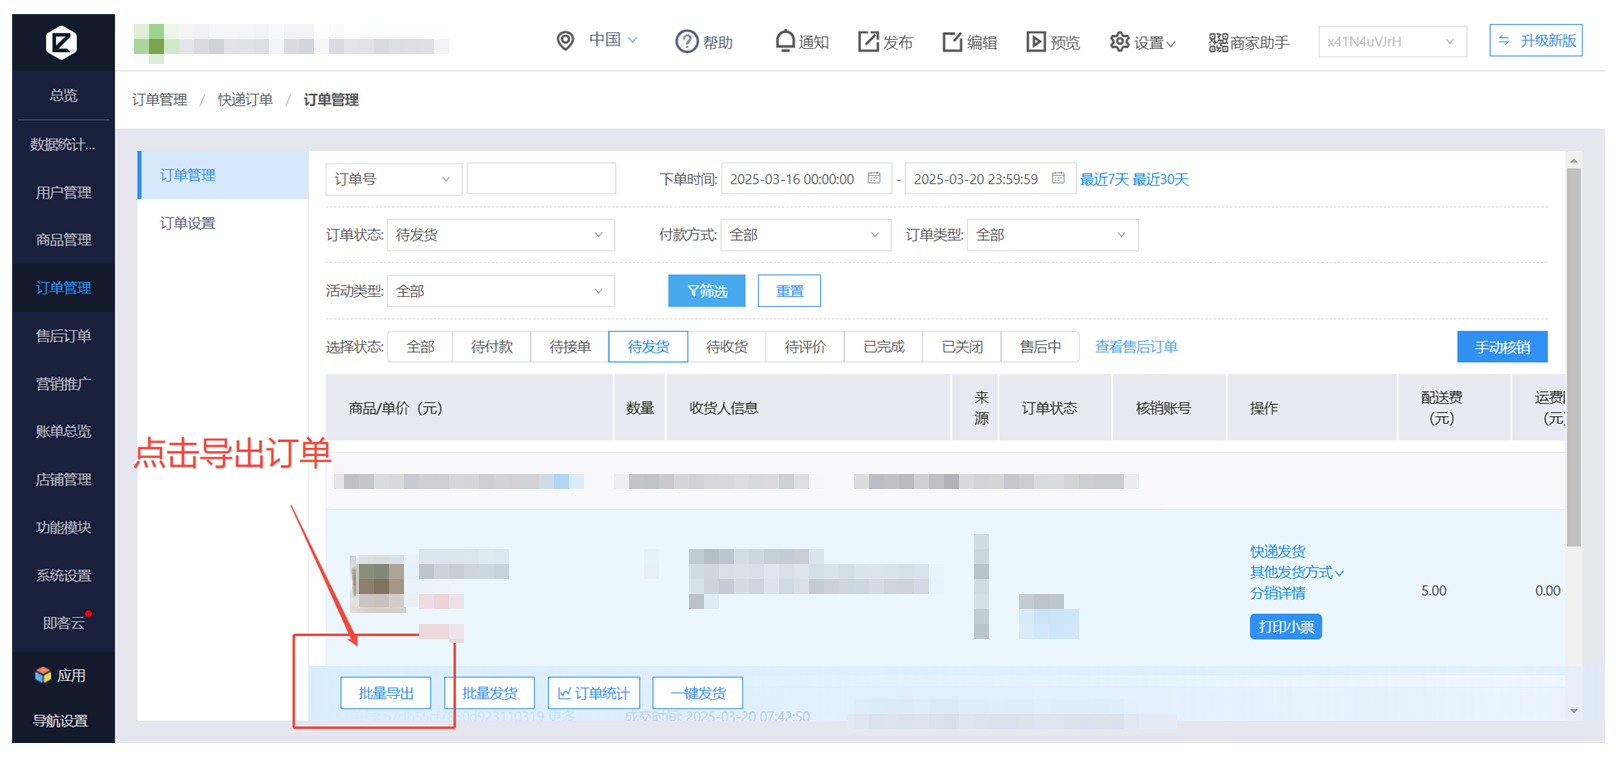This screenshot has height=758, width=1618.
Task: Click the 最近30天 link
Action: point(1161,179)
